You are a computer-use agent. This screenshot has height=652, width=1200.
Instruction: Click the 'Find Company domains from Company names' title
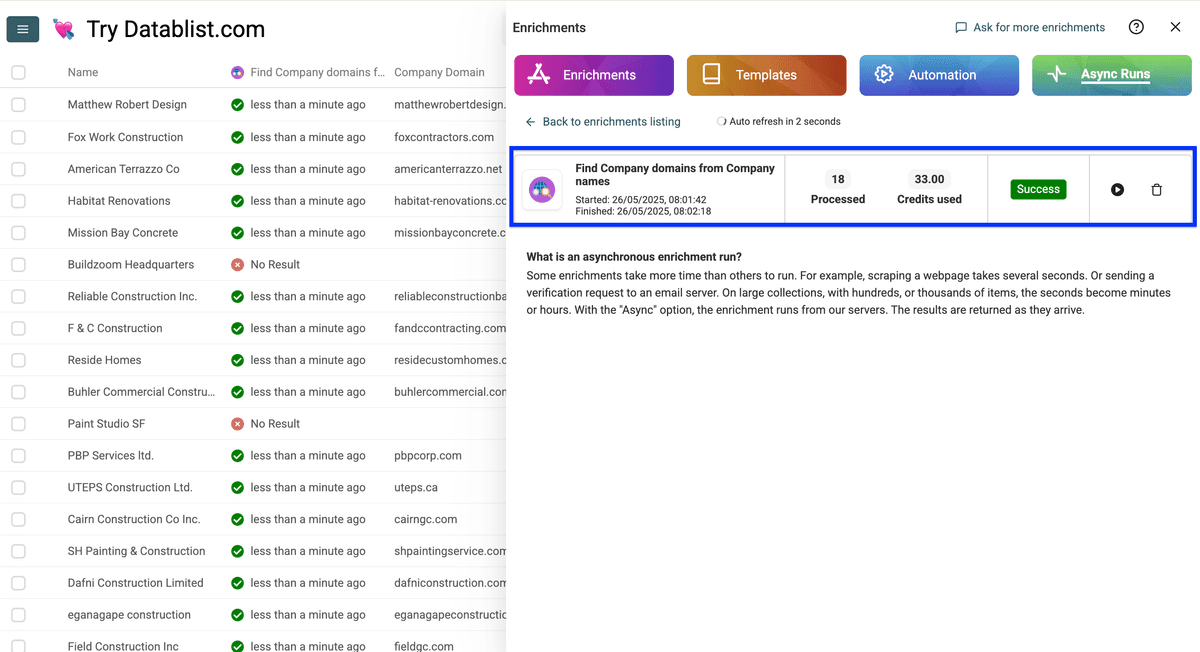(x=675, y=175)
